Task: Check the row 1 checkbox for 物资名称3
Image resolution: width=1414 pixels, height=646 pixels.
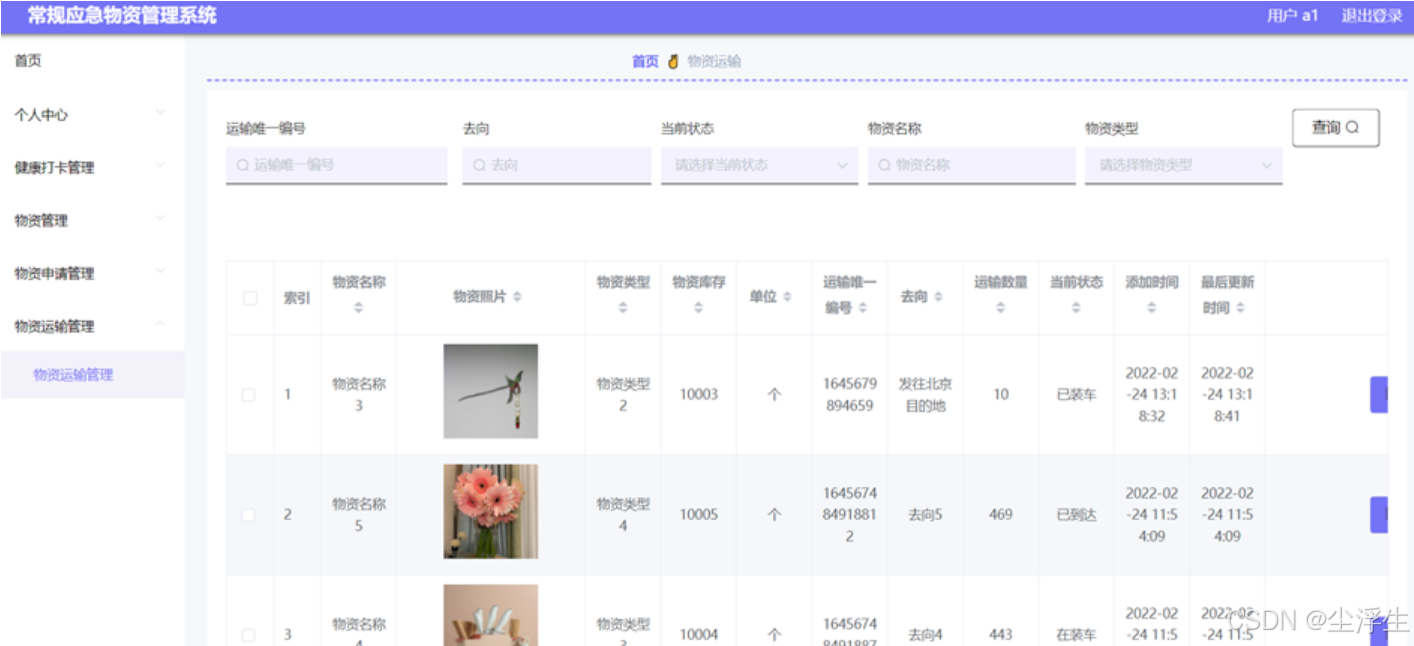Action: tap(249, 395)
